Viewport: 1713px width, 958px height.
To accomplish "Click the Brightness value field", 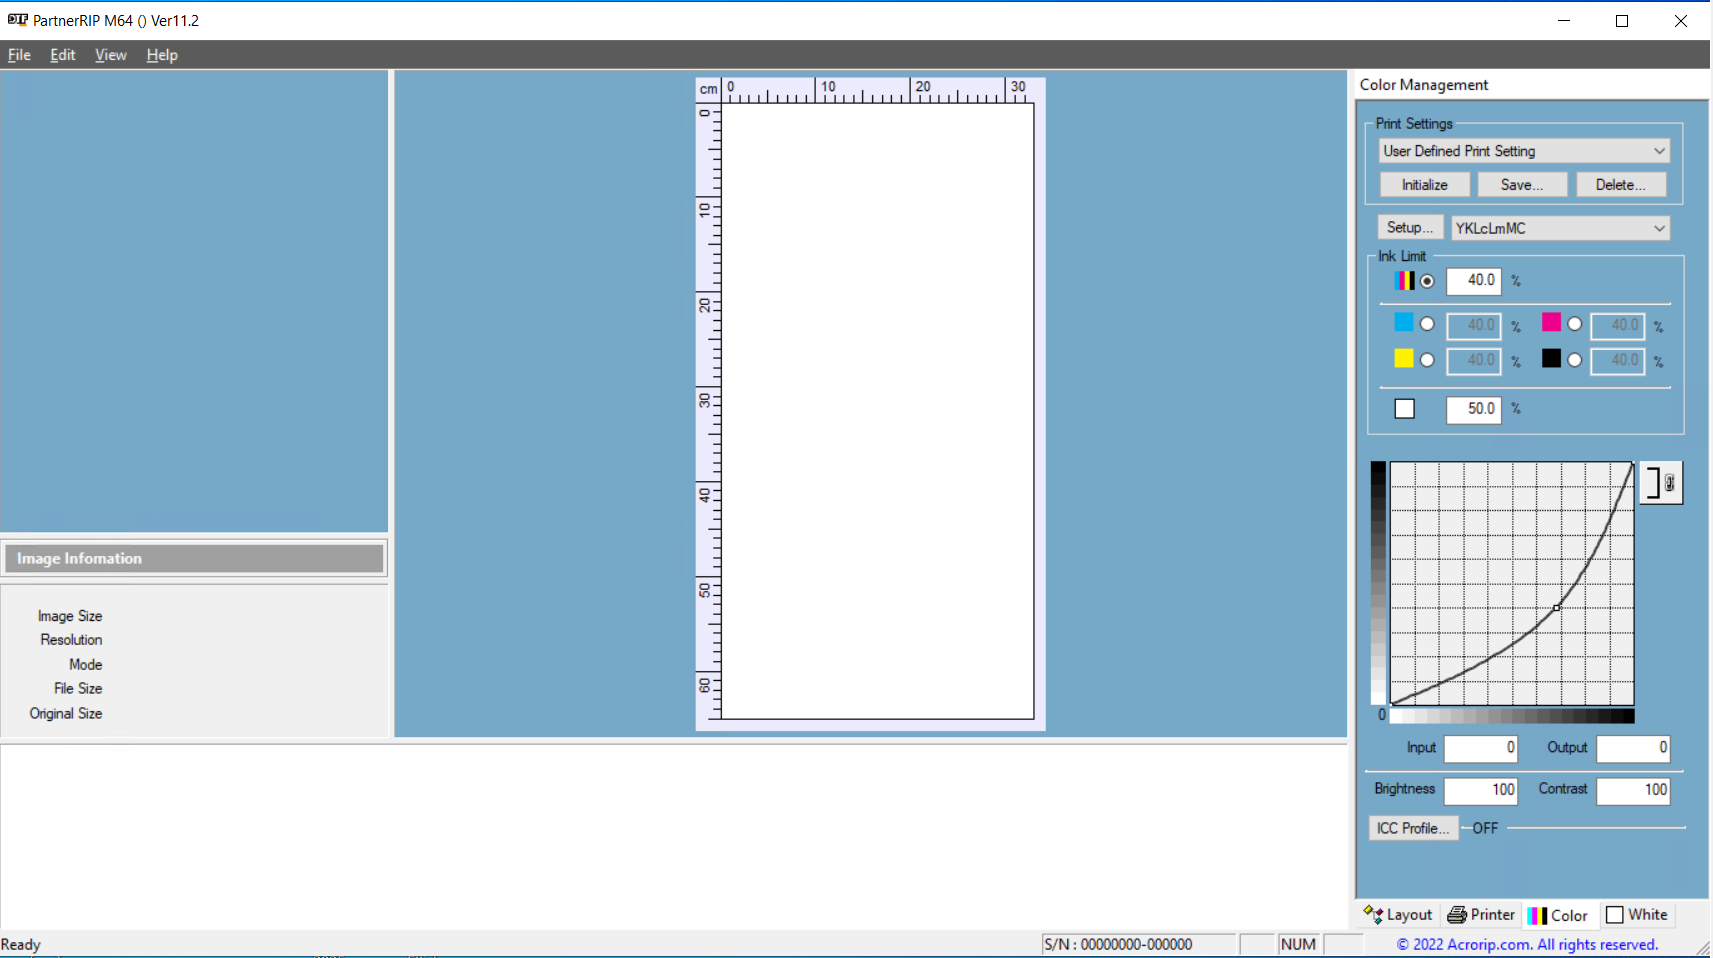I will coord(1481,790).
